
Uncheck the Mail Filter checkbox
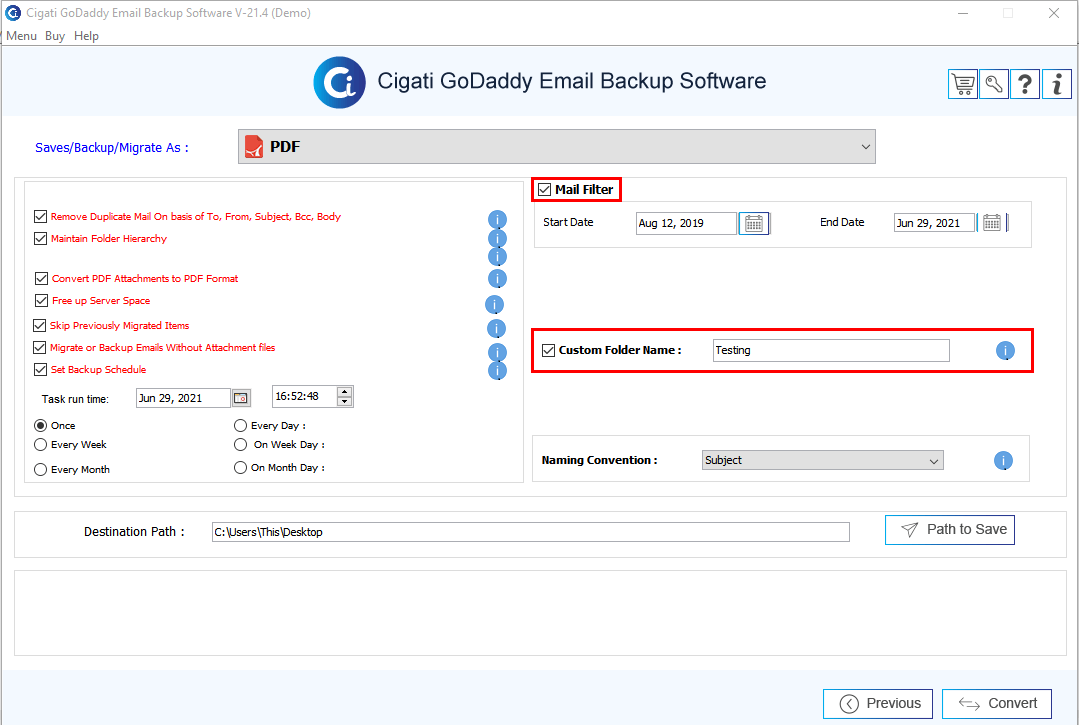point(544,190)
